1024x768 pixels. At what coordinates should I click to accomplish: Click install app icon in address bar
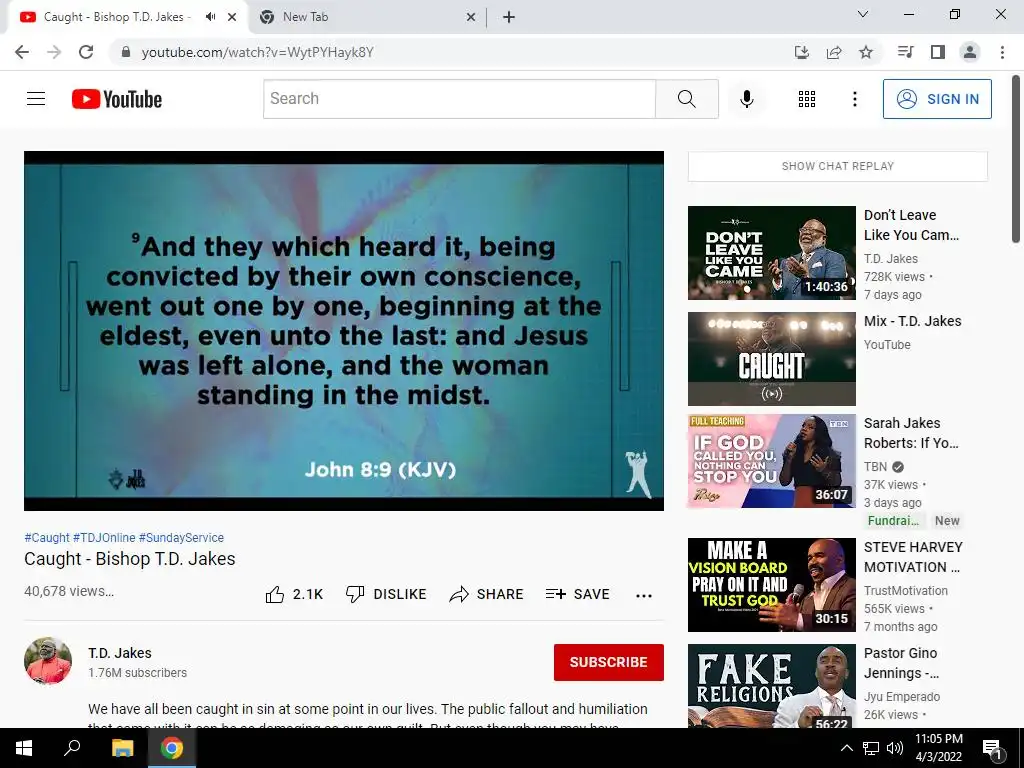[801, 52]
